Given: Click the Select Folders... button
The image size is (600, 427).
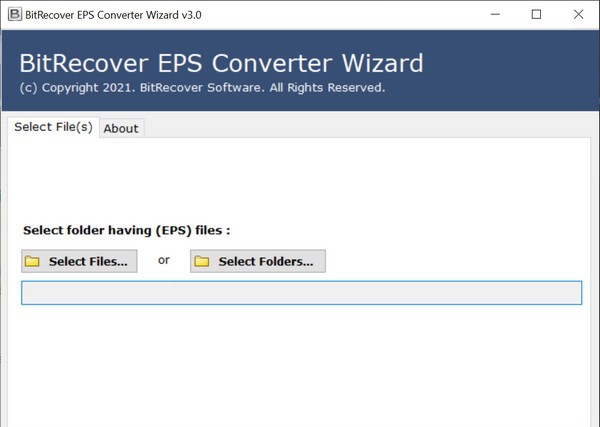Looking at the screenshot, I should tap(258, 261).
